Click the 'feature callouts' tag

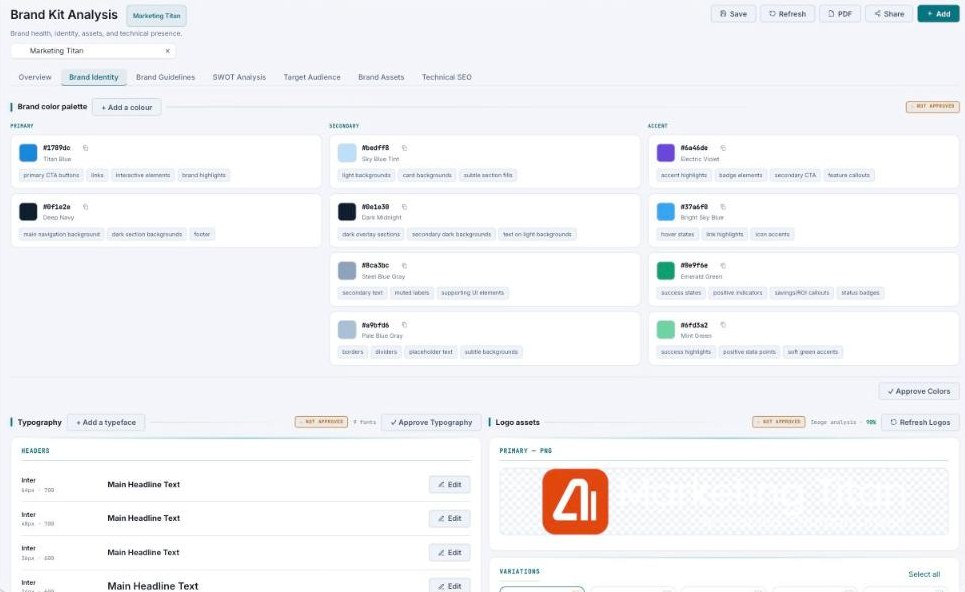tap(849, 175)
